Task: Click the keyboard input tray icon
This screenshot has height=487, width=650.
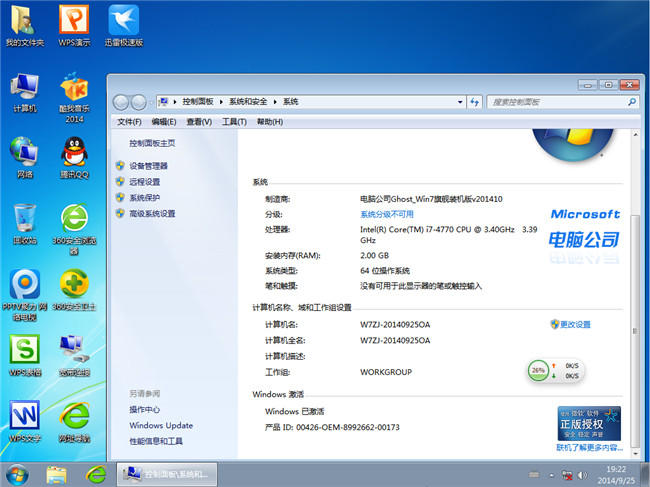Action: [x=535, y=475]
